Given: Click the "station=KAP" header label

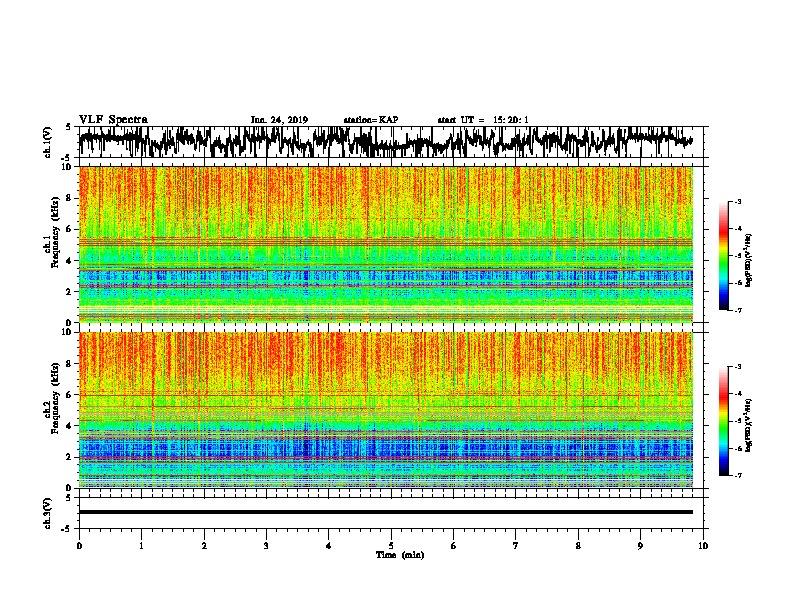Looking at the screenshot, I should coord(371,120).
